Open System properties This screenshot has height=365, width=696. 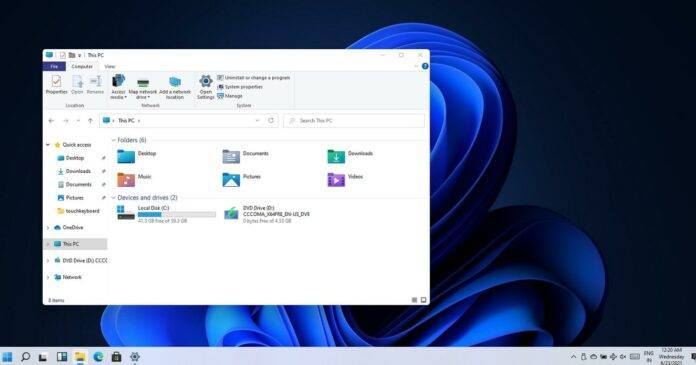(240, 87)
